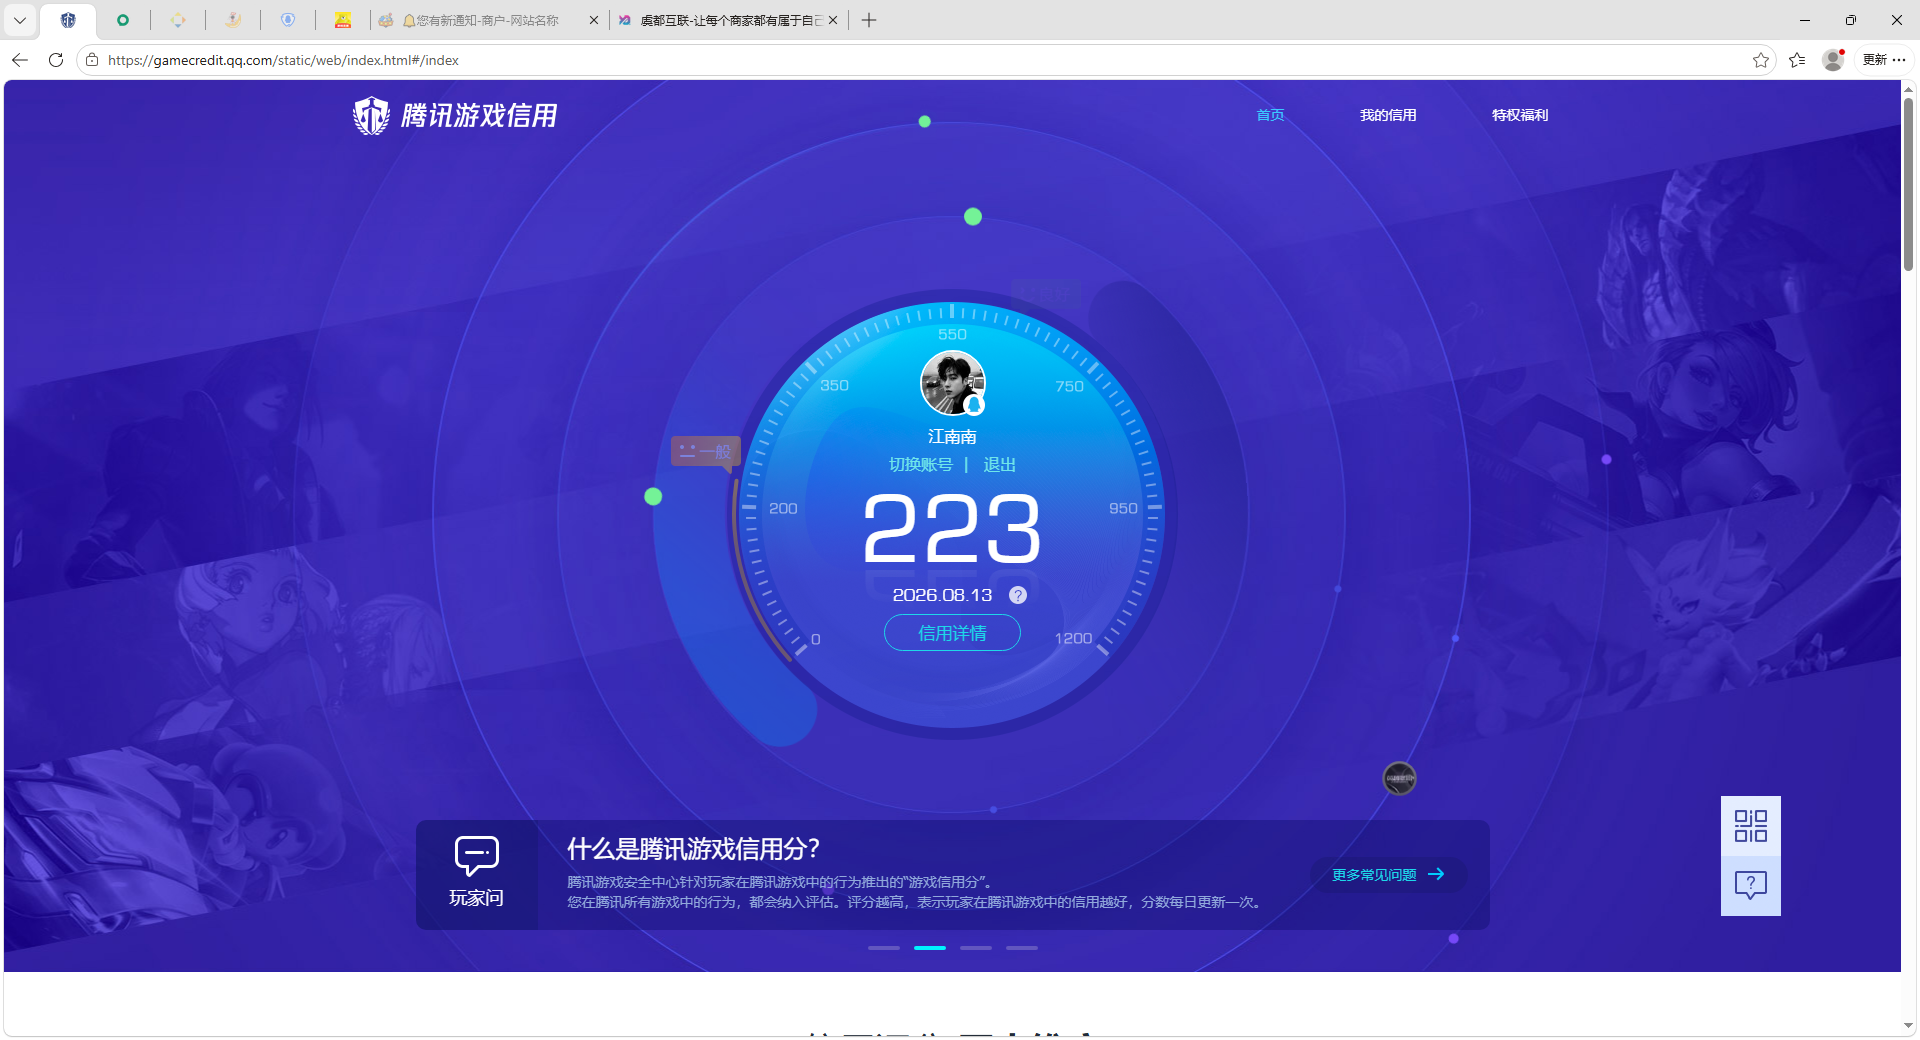Close the 您有新通知 tab
This screenshot has height=1040, width=1920.
pos(594,20)
